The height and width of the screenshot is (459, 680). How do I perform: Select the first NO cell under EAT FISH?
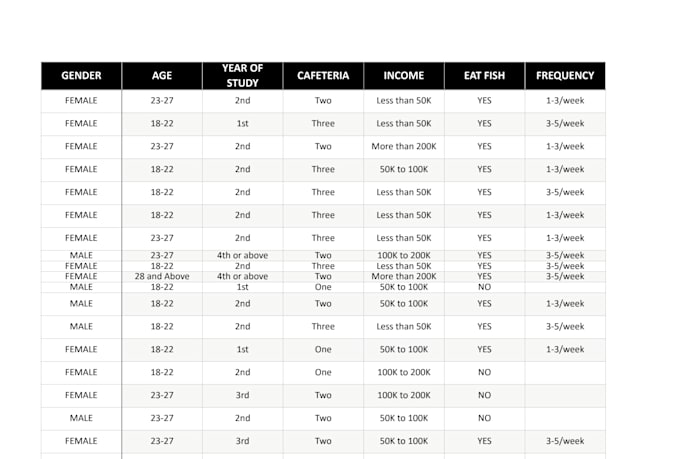(484, 287)
